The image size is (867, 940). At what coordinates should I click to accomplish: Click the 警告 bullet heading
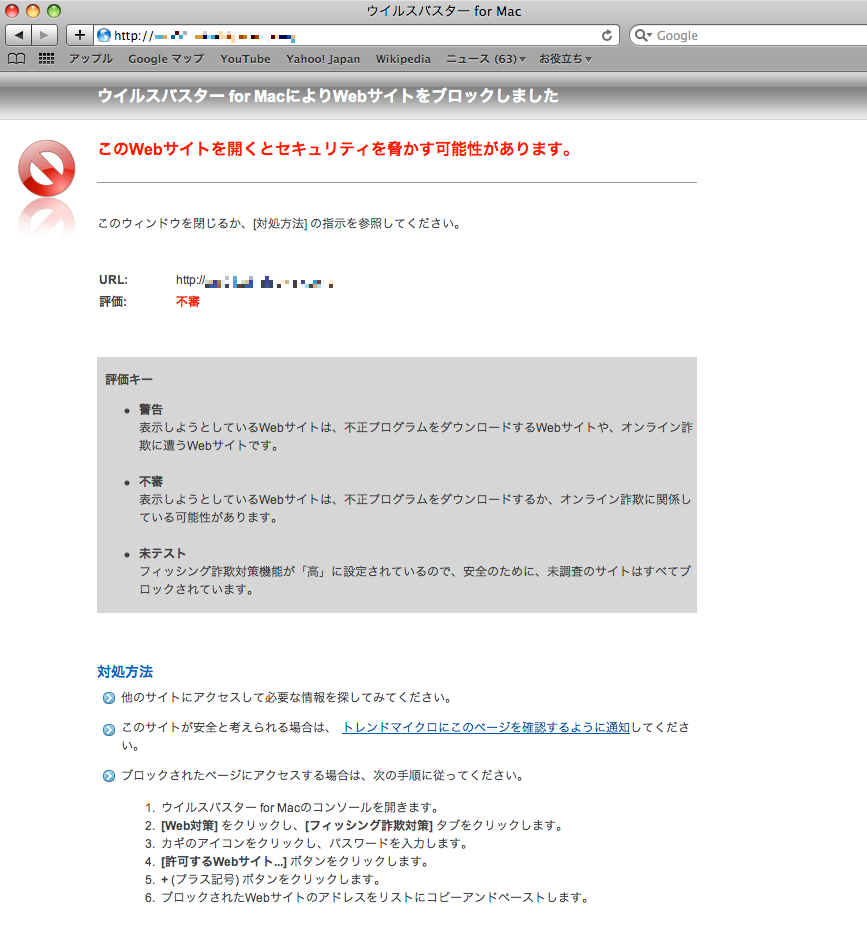pyautogui.click(x=151, y=409)
